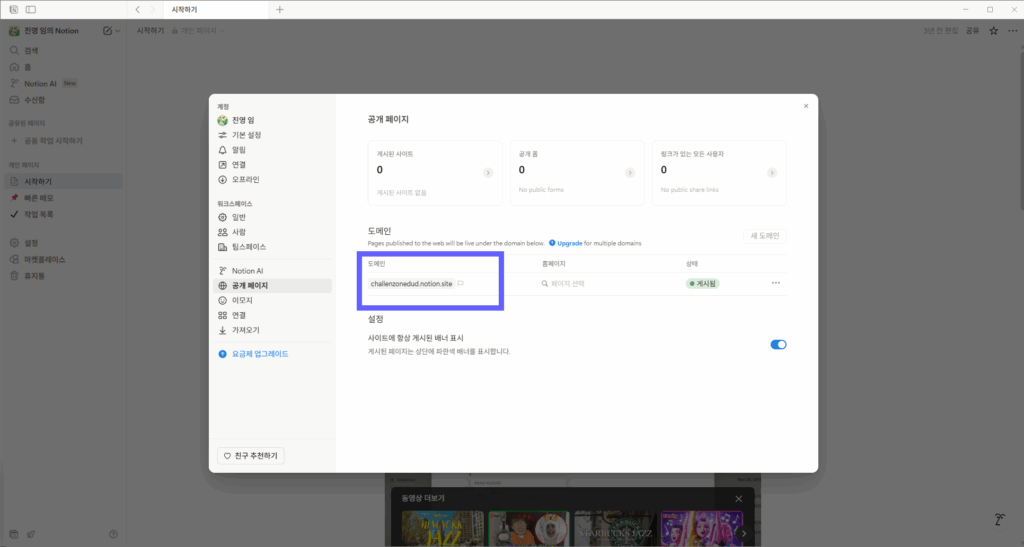1024x547 pixels.
Task: Click the Notion AI icon in the left sidebar
Action: (14, 84)
